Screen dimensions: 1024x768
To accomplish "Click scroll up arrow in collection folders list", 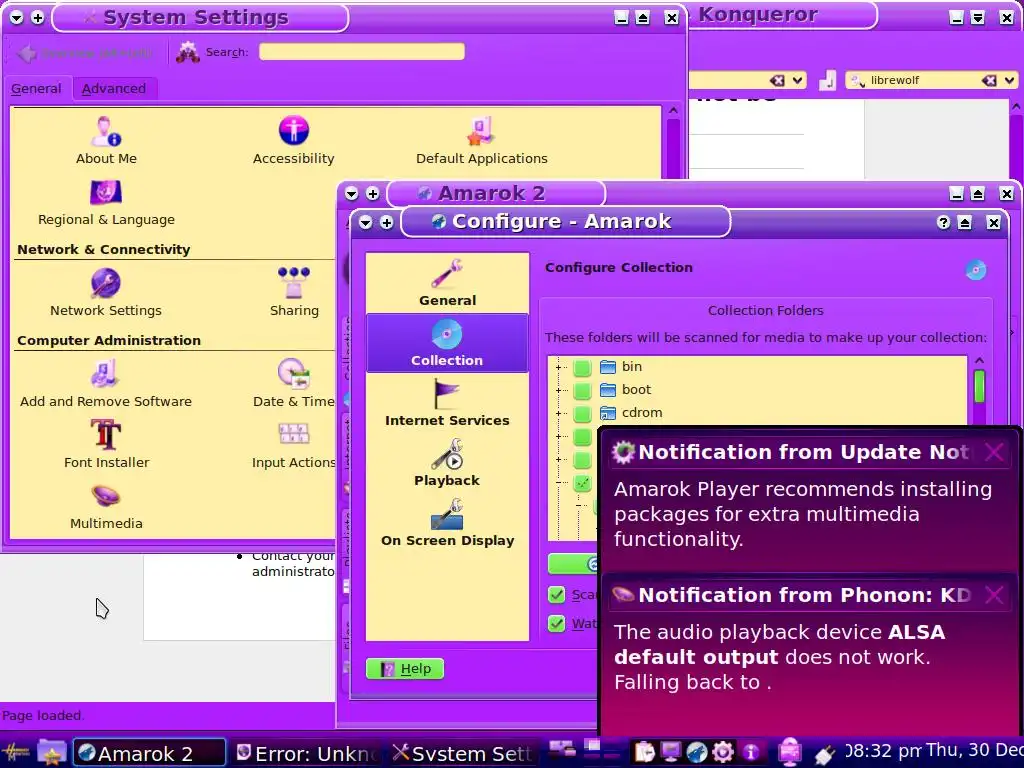I will [x=979, y=360].
